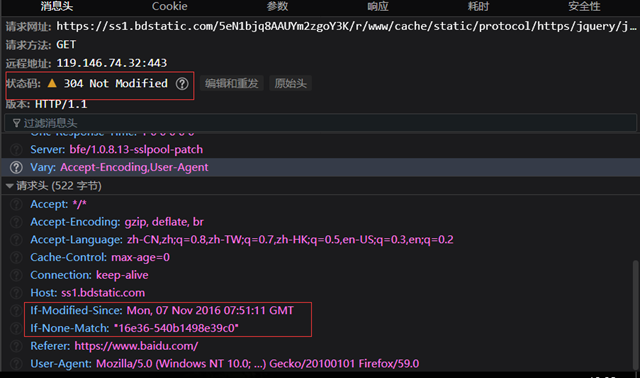Open help icon for Vary header

[16, 167]
